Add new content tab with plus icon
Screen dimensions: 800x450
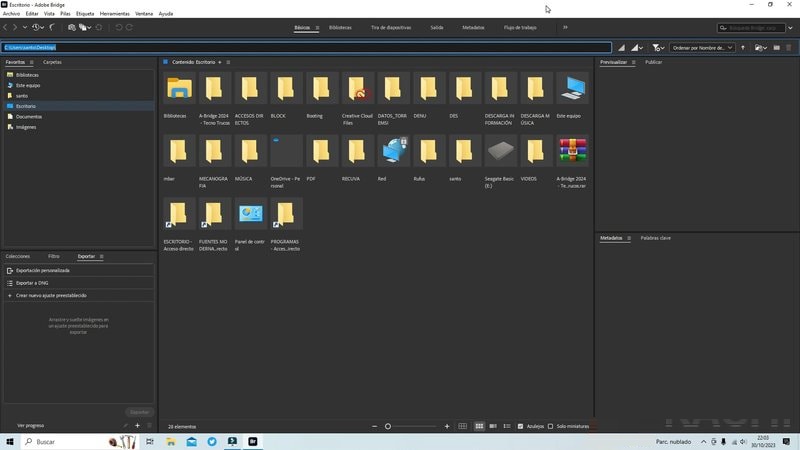[x=220, y=62]
